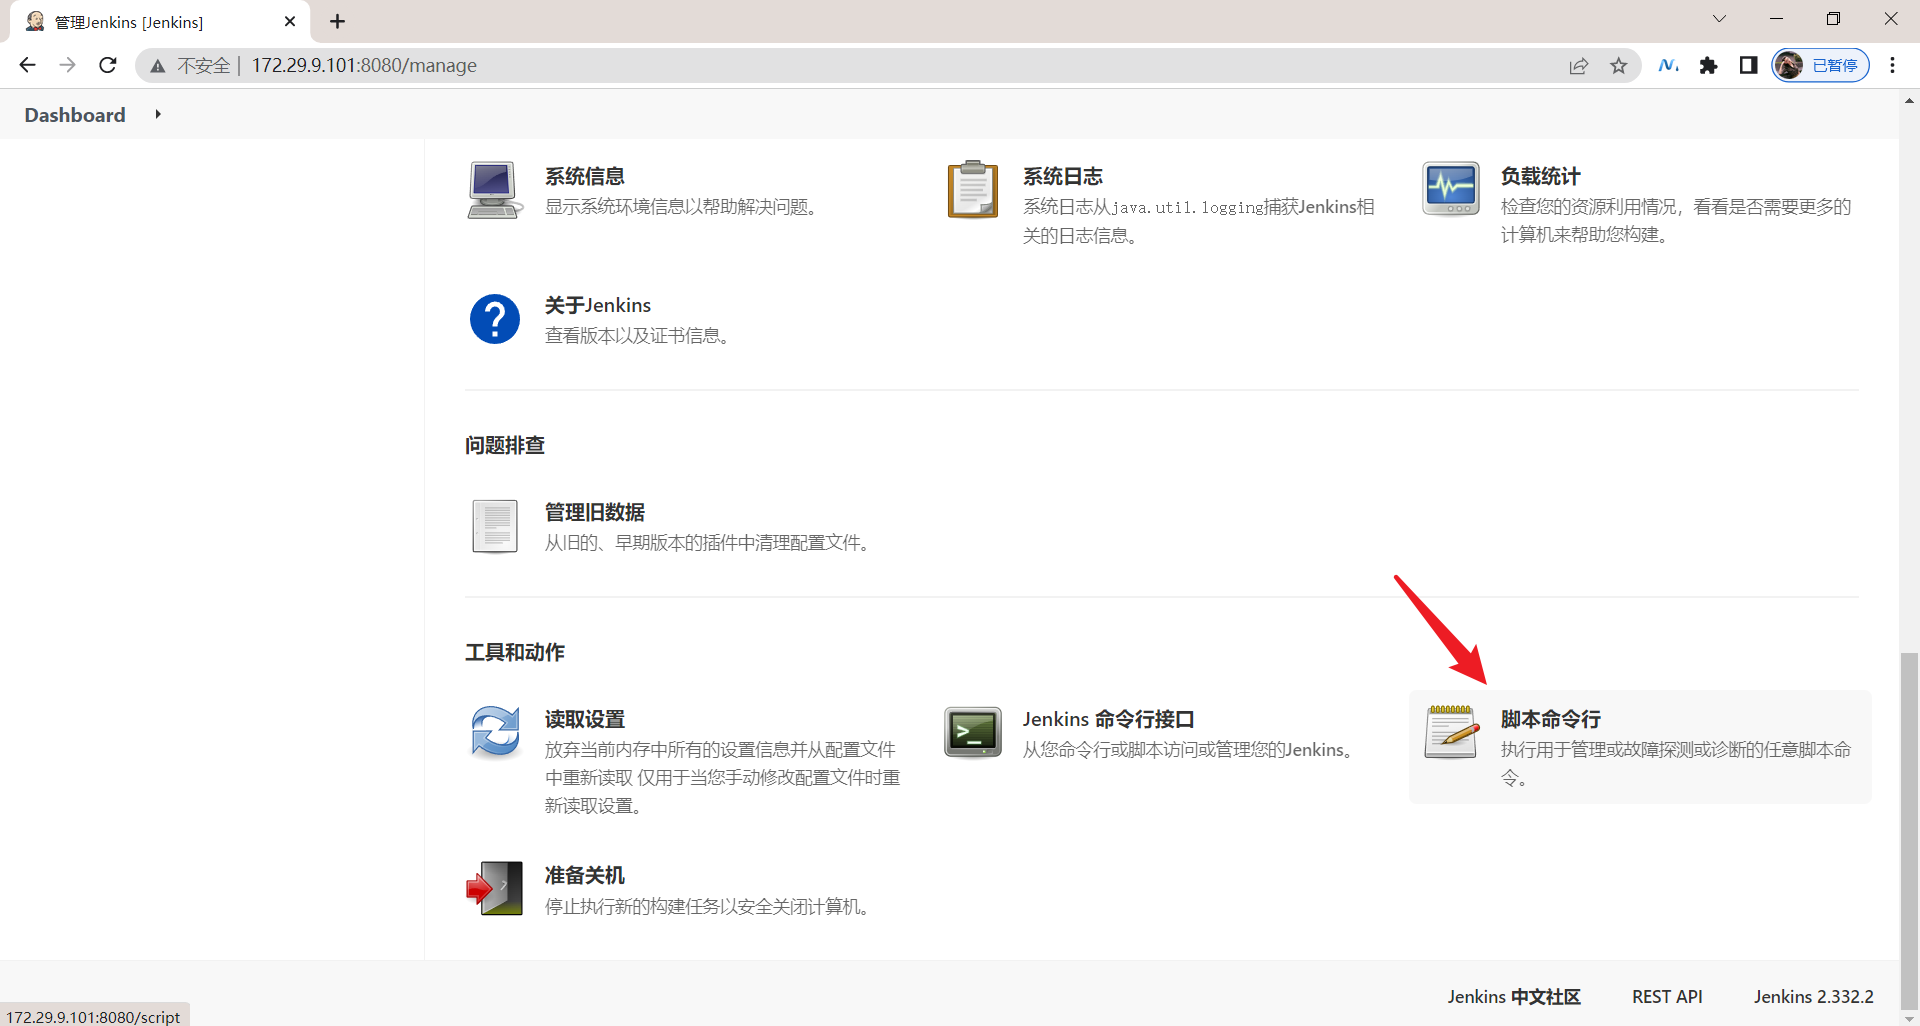Click the 脚本命令行 notepad icon
This screenshot has height=1026, width=1920.
tap(1451, 732)
